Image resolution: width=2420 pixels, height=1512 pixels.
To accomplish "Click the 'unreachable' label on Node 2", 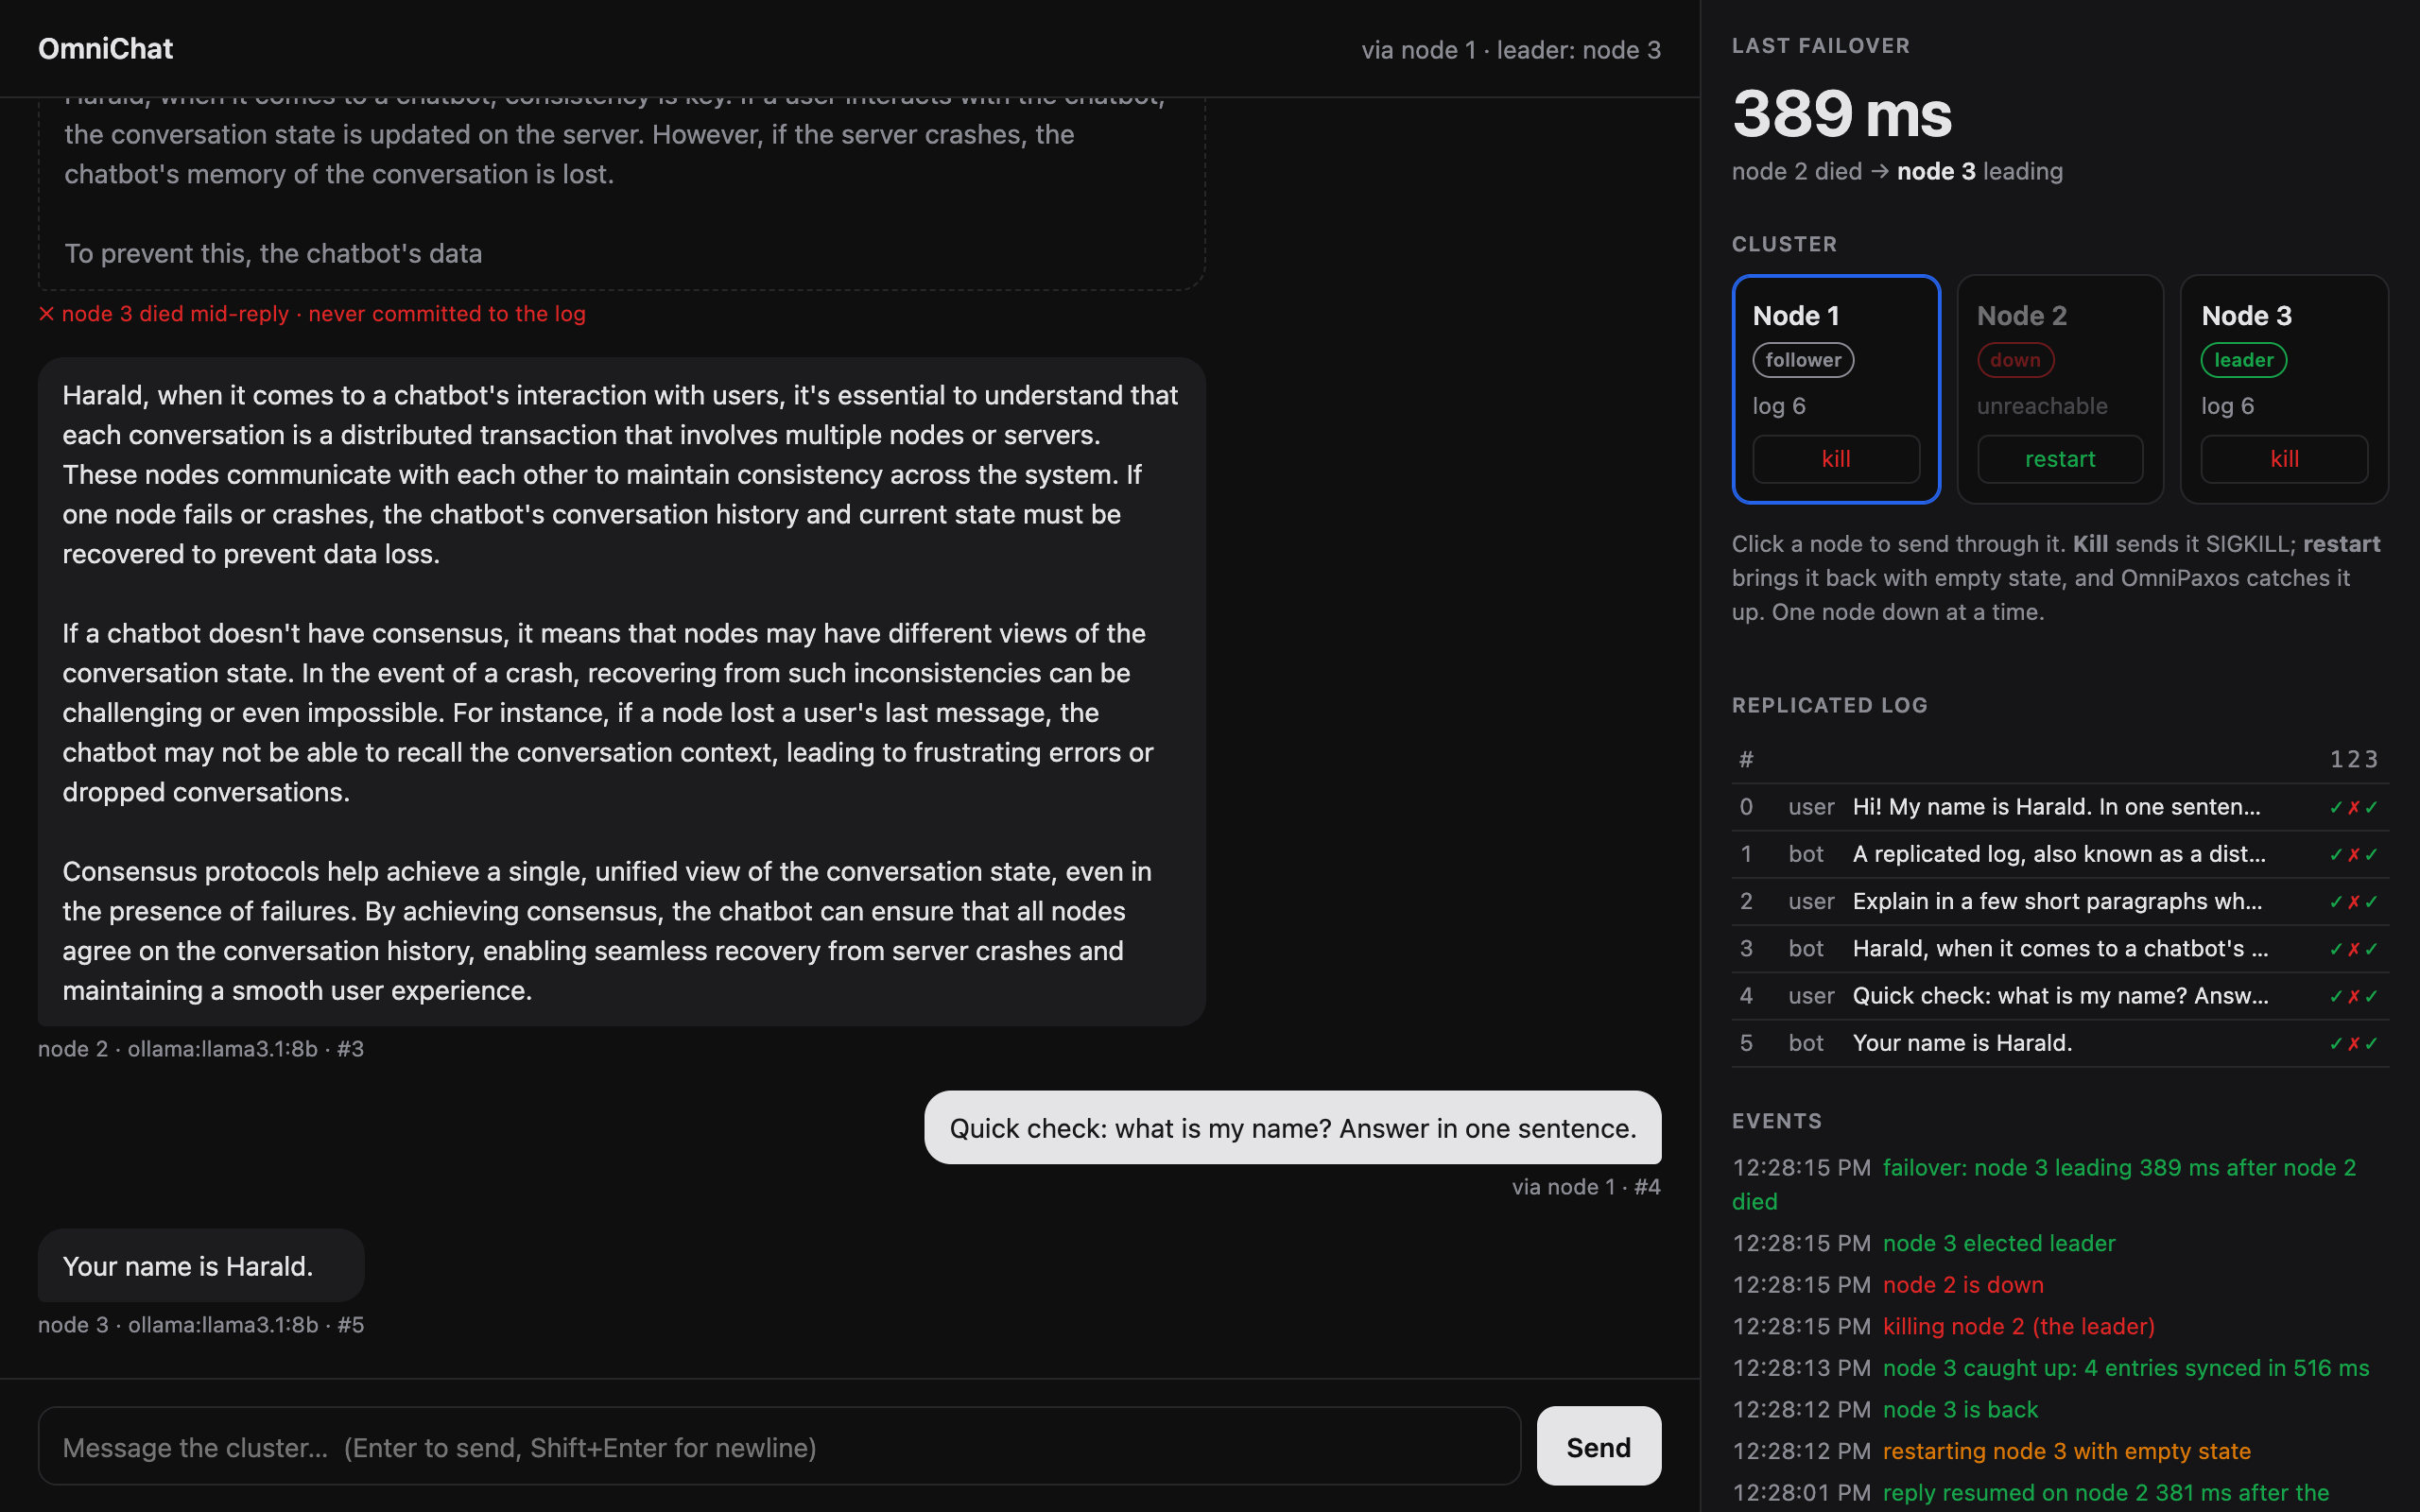I will click(x=2042, y=406).
